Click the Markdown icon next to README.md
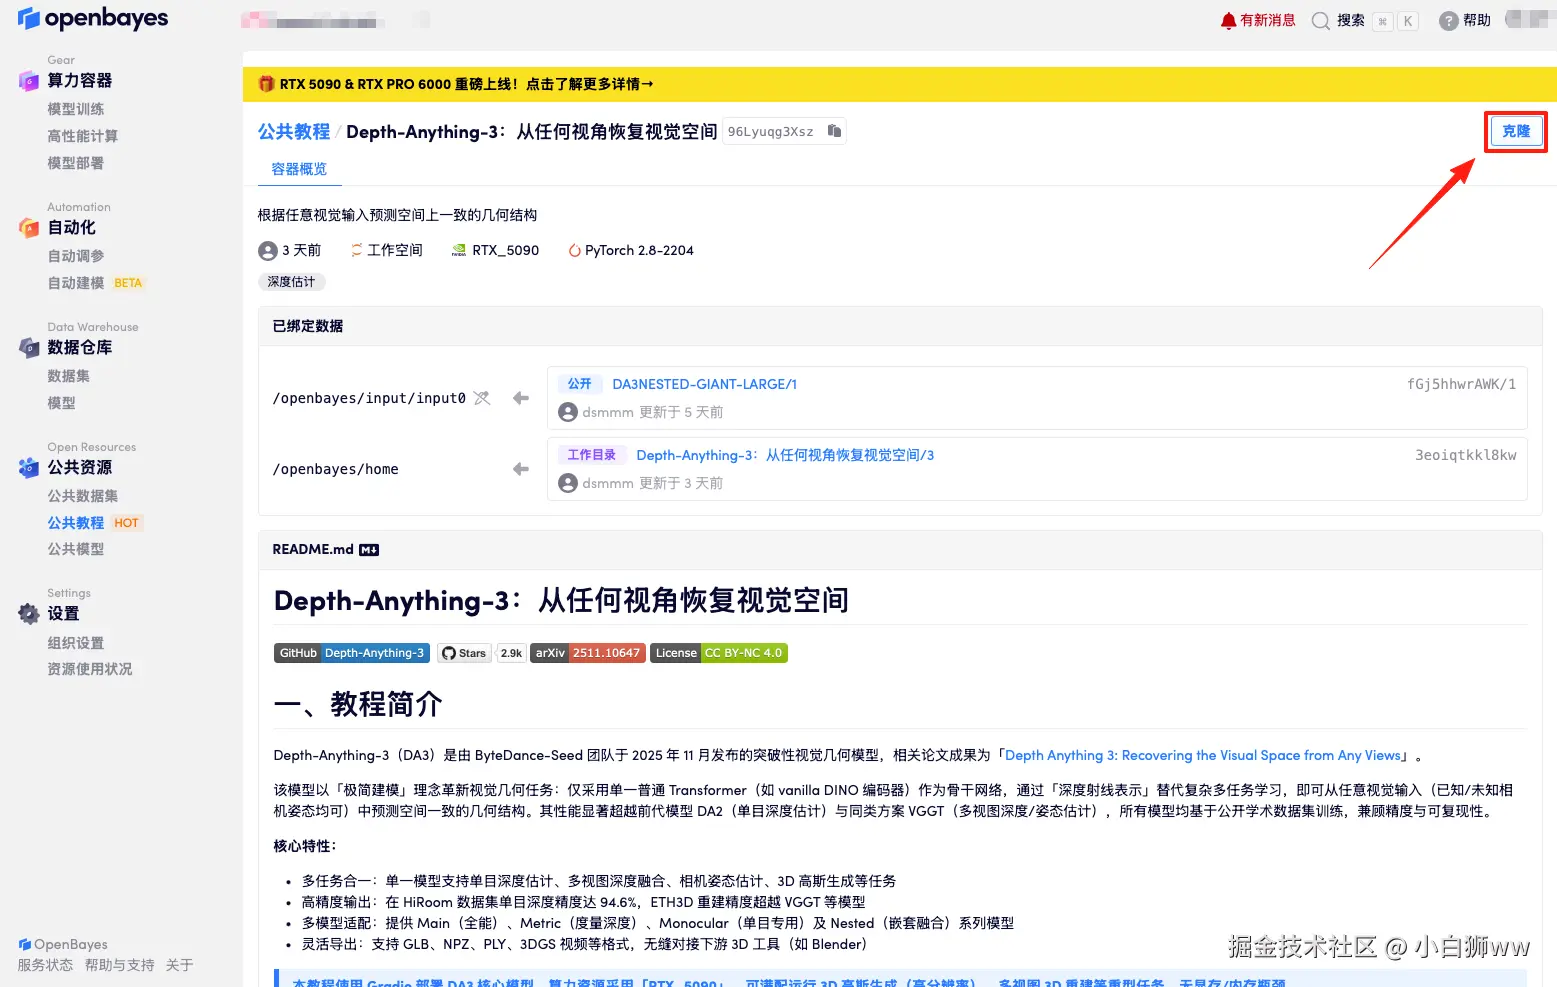The height and width of the screenshot is (987, 1557). tap(369, 550)
